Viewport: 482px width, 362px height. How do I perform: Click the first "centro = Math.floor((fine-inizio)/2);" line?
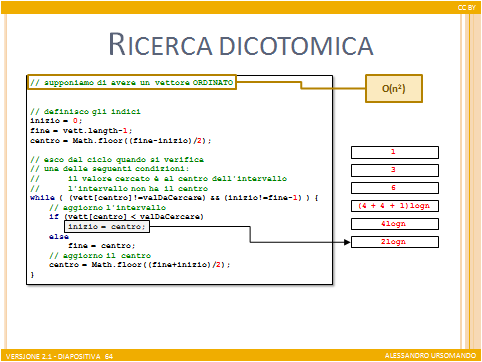(x=121, y=140)
